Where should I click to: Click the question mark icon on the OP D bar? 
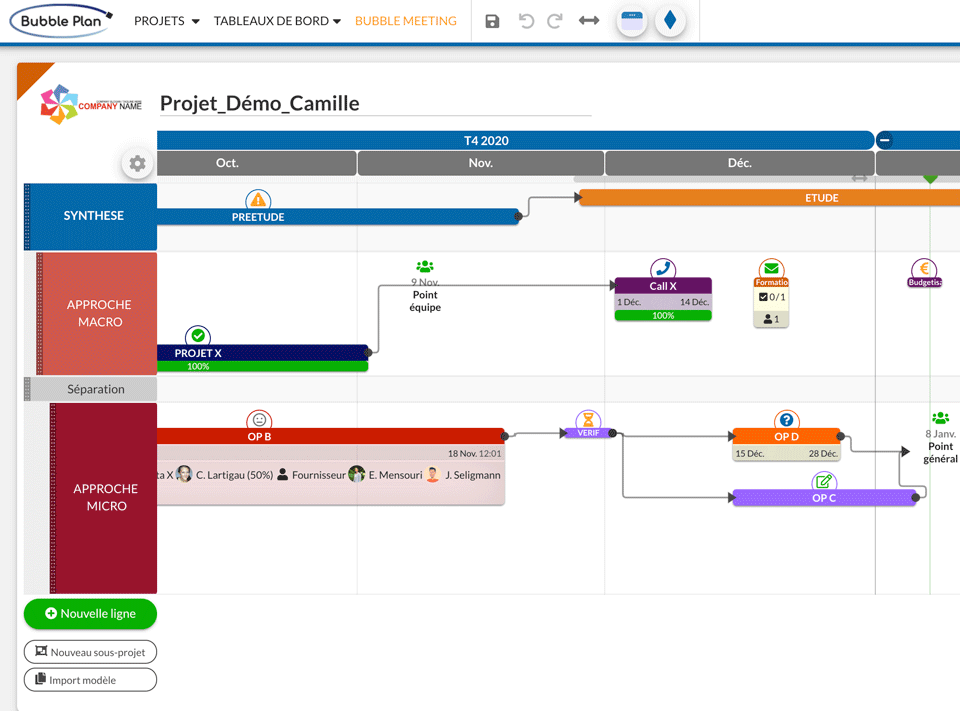click(785, 420)
